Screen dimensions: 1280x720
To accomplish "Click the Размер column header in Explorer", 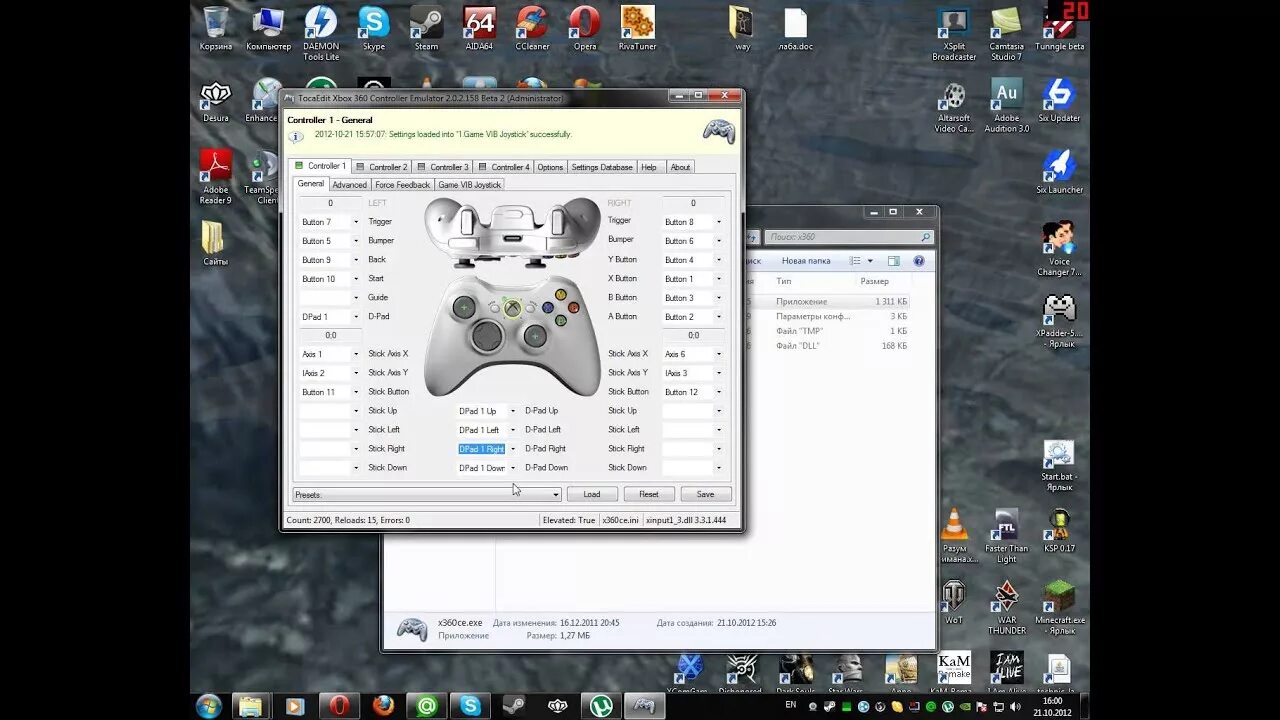I will coord(876,281).
